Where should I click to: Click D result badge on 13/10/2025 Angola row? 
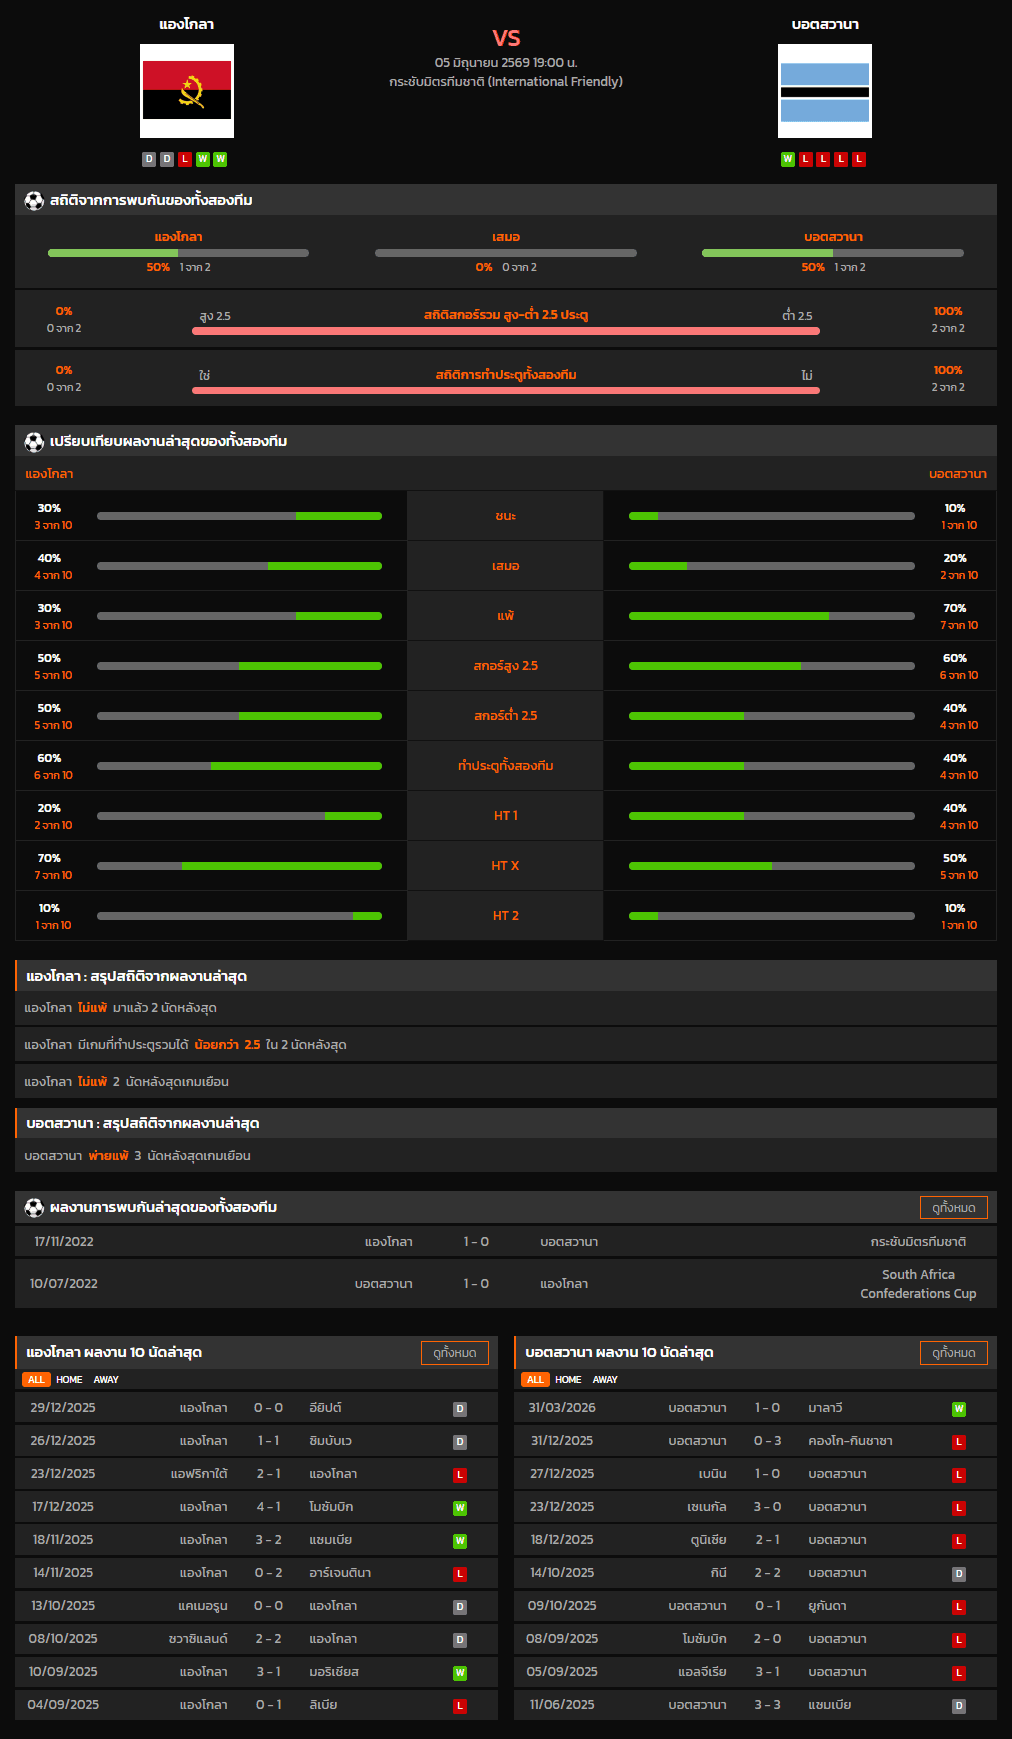[x=460, y=1607]
